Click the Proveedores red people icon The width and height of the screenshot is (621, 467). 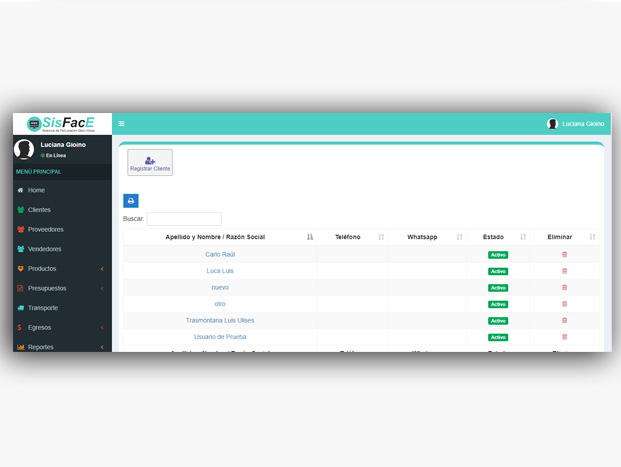click(x=21, y=229)
